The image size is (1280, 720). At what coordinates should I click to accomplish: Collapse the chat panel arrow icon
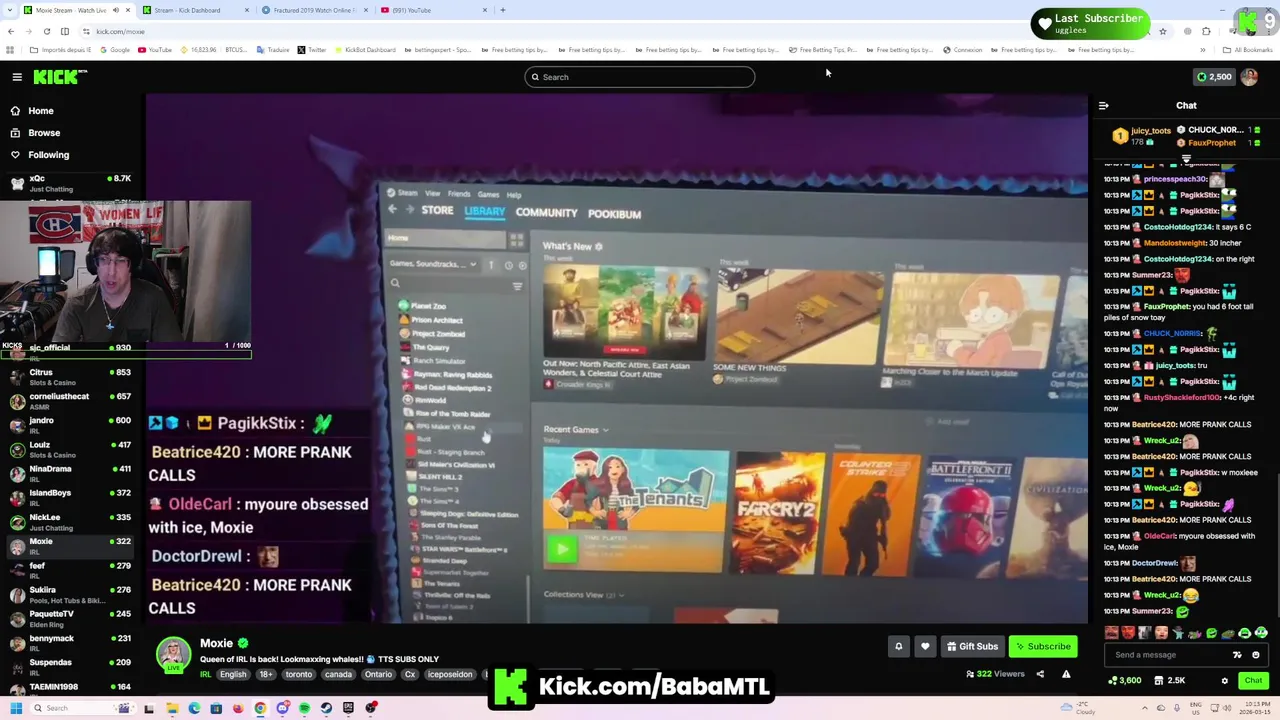[x=1103, y=105]
